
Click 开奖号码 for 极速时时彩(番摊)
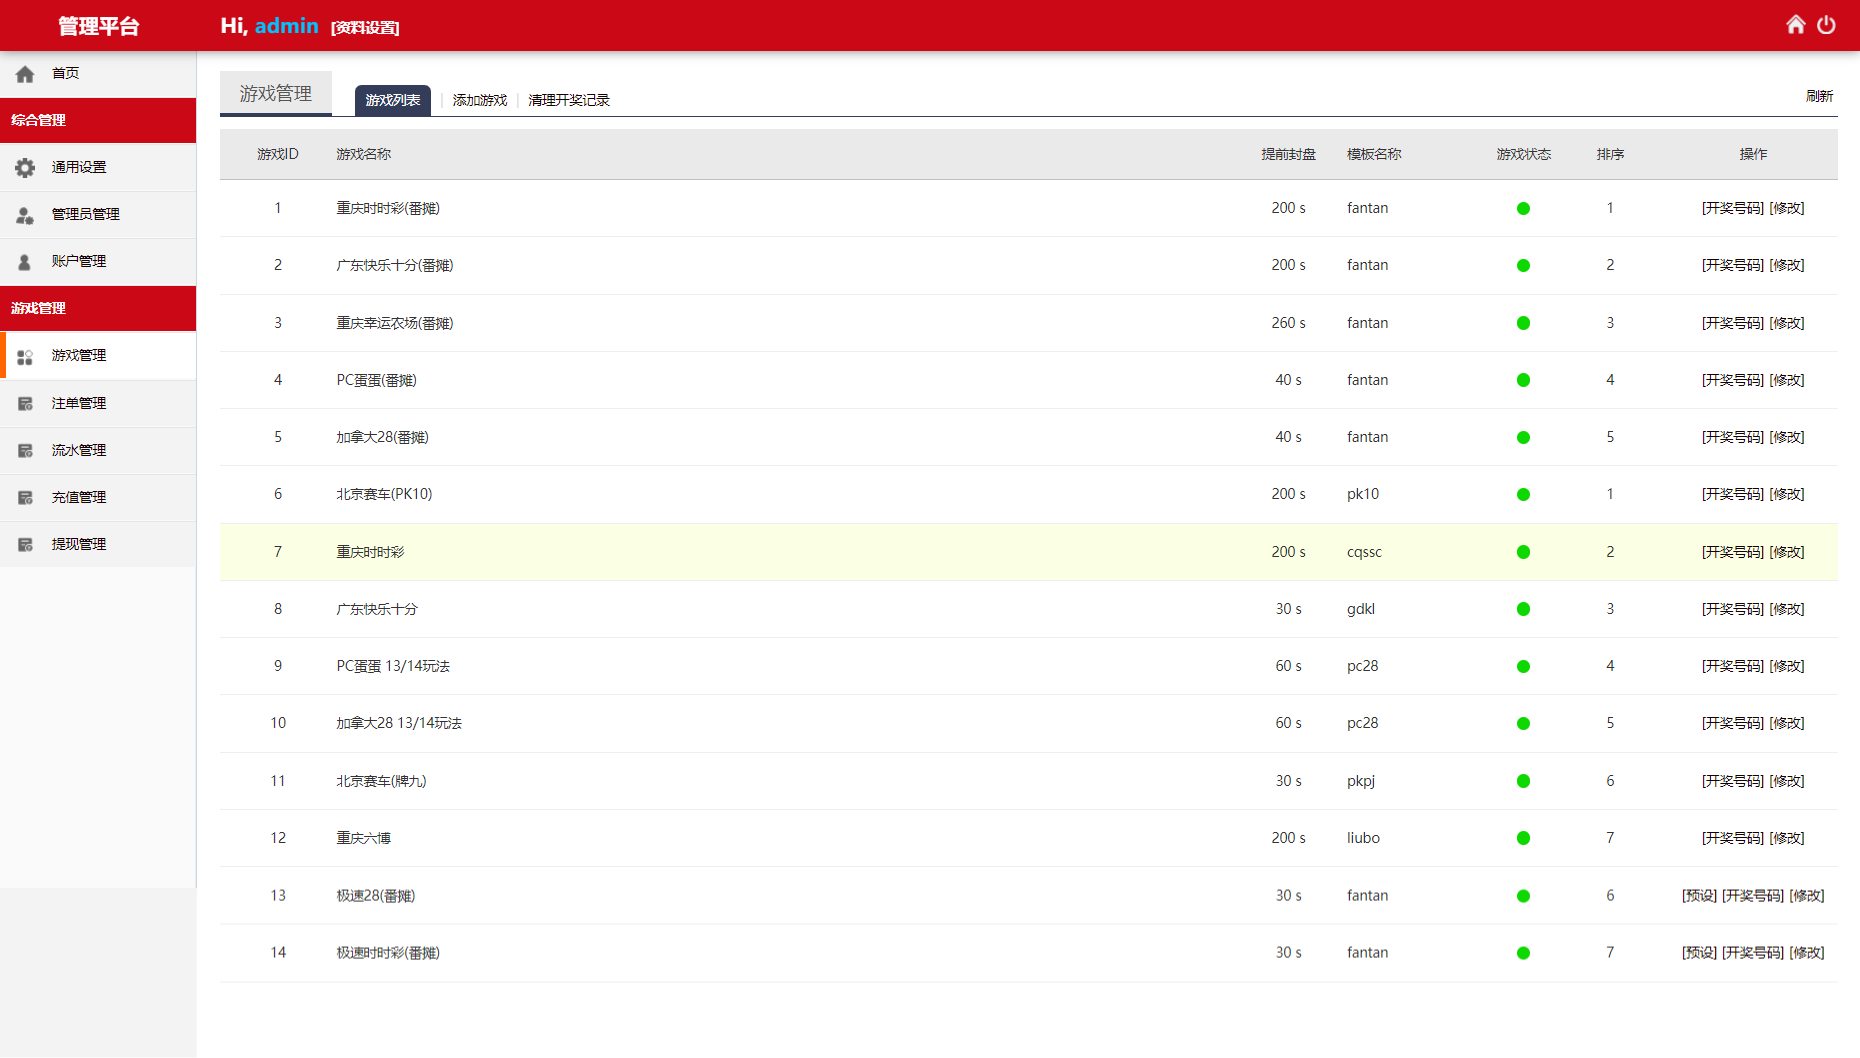click(x=1752, y=952)
